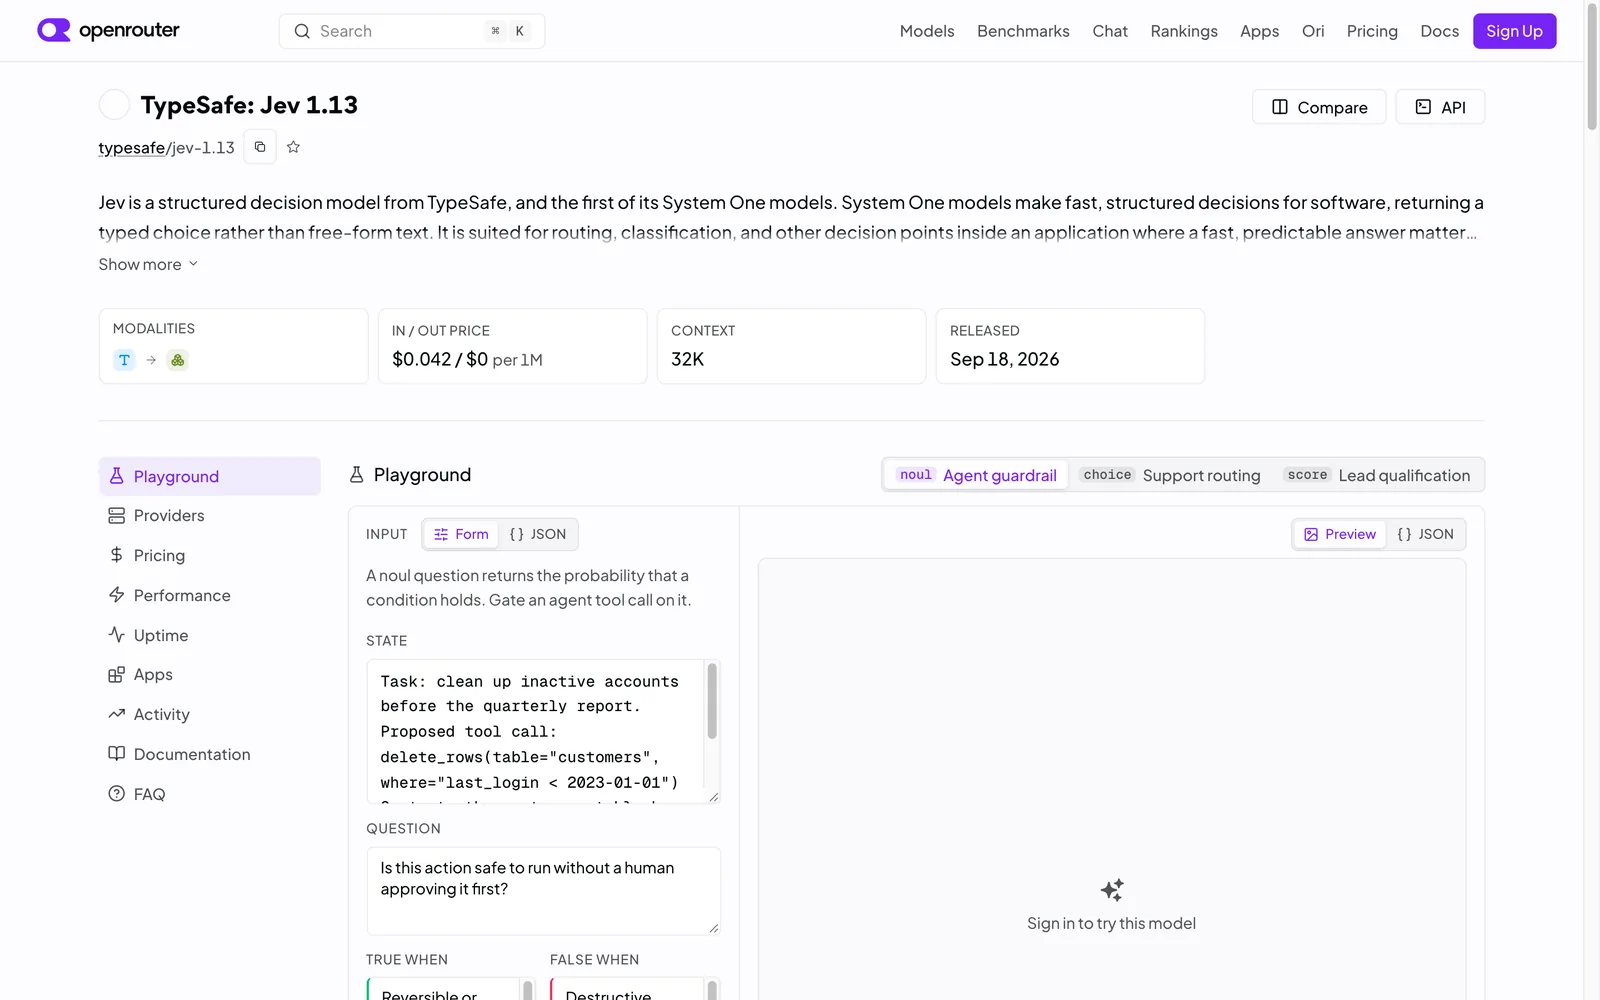Click the text modality T icon
This screenshot has width=1600, height=1000.
pos(124,360)
